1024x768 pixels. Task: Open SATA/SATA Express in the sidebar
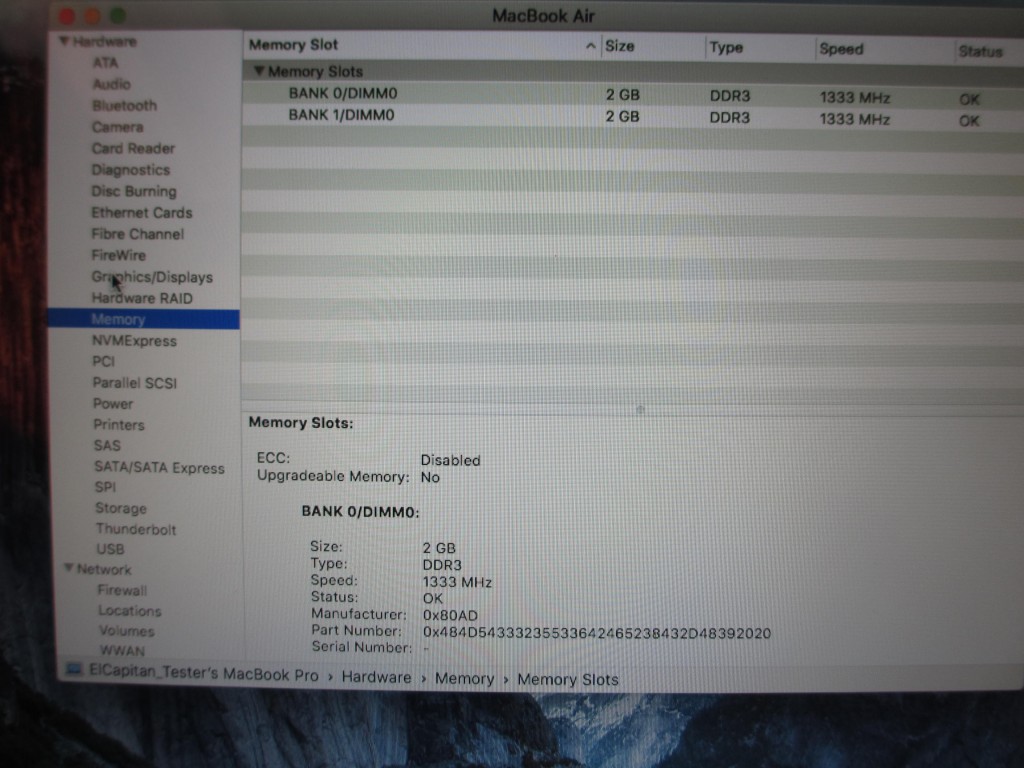[x=159, y=468]
